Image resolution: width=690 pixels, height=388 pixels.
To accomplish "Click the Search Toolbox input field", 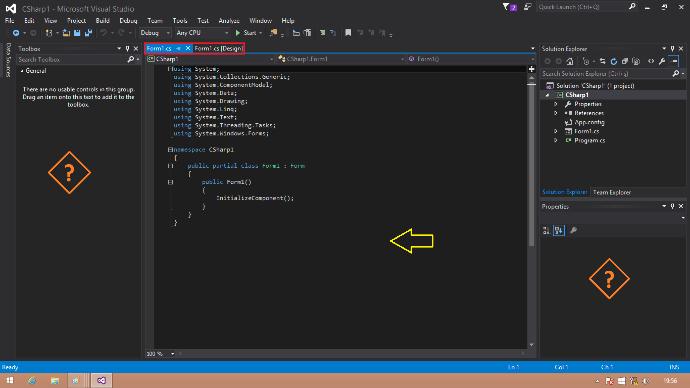I will 72,59.
